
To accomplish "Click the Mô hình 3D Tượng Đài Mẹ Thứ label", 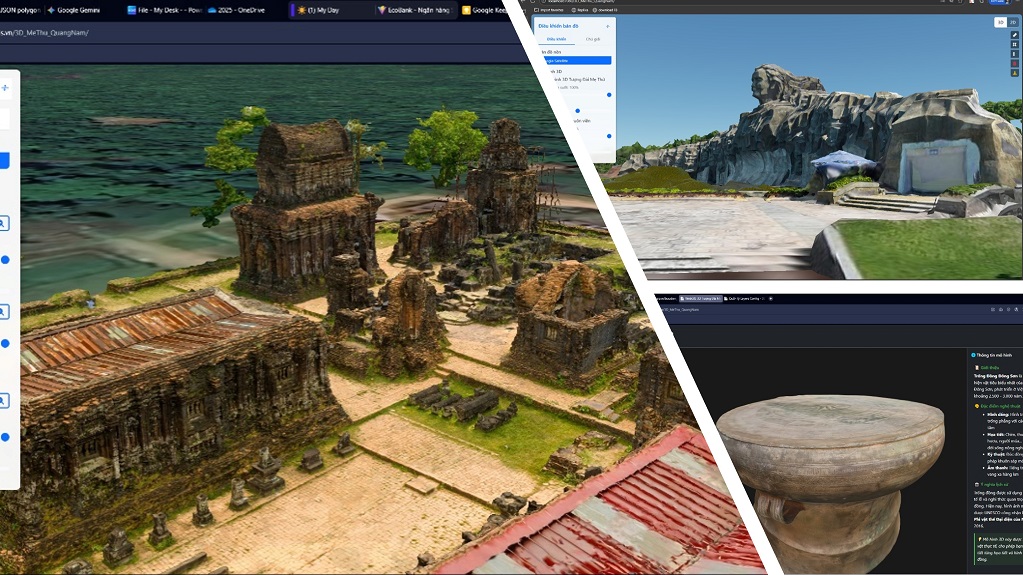I will coord(579,79).
